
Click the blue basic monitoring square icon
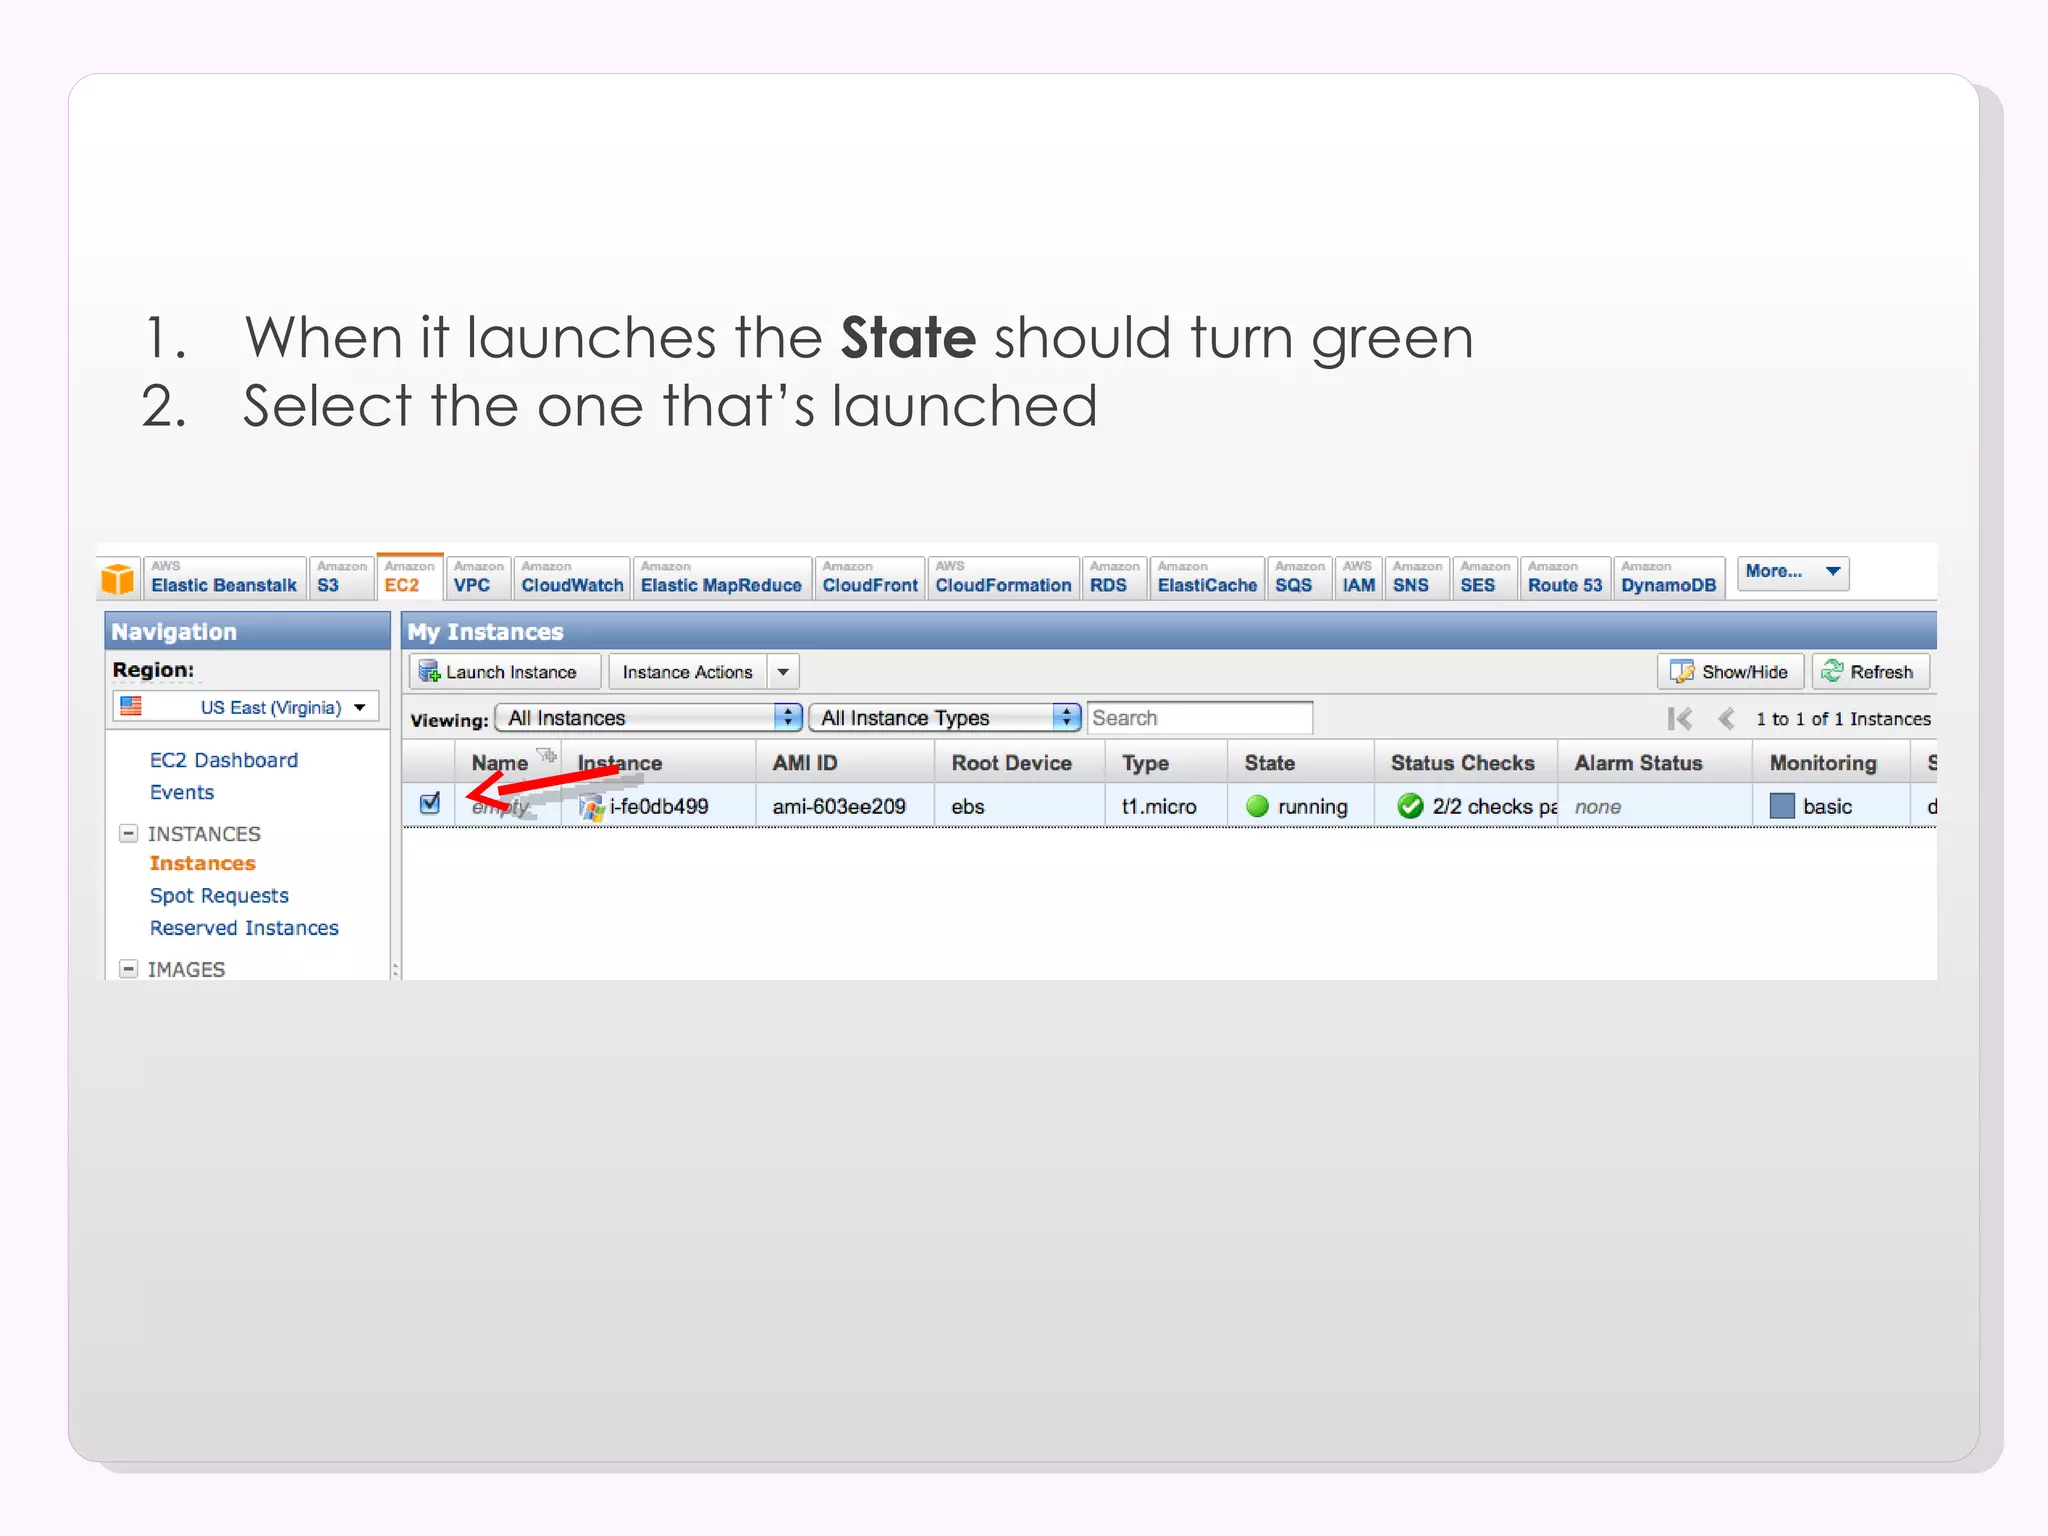pyautogui.click(x=1782, y=806)
